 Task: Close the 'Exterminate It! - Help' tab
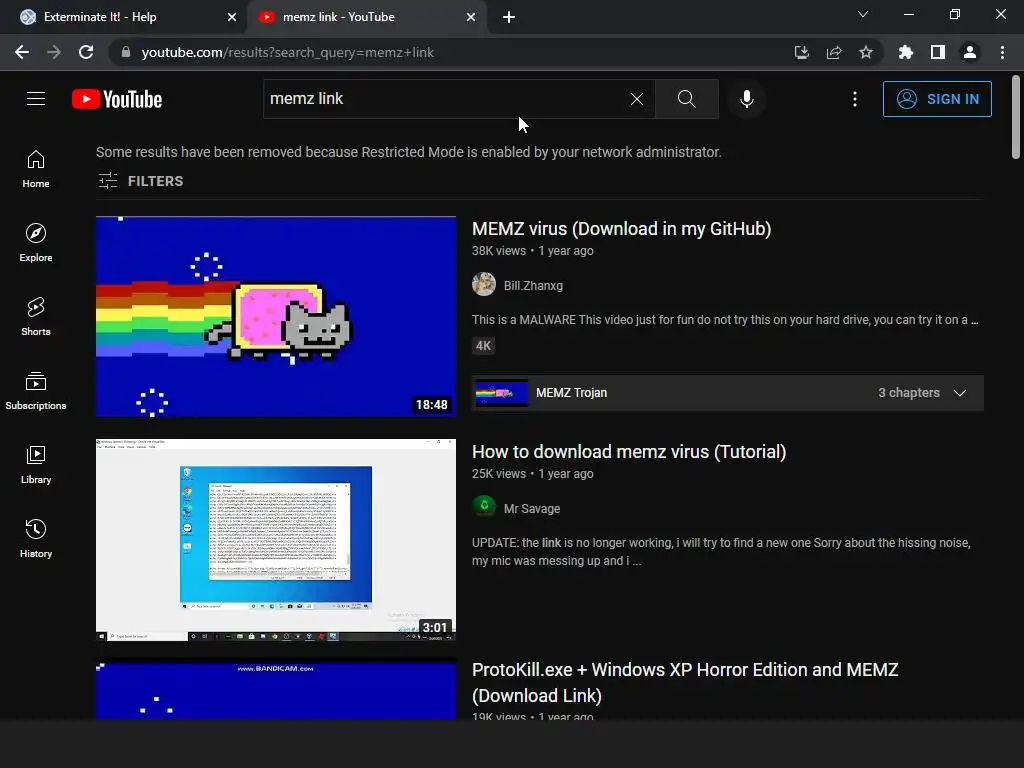[232, 17]
